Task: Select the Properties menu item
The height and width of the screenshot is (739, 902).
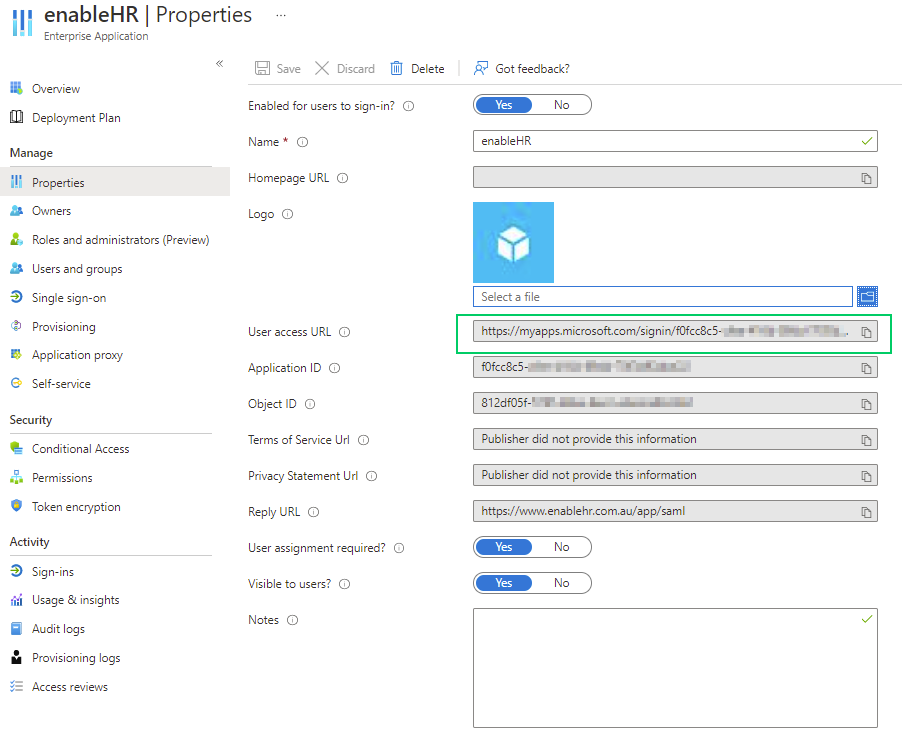Action: point(115,182)
